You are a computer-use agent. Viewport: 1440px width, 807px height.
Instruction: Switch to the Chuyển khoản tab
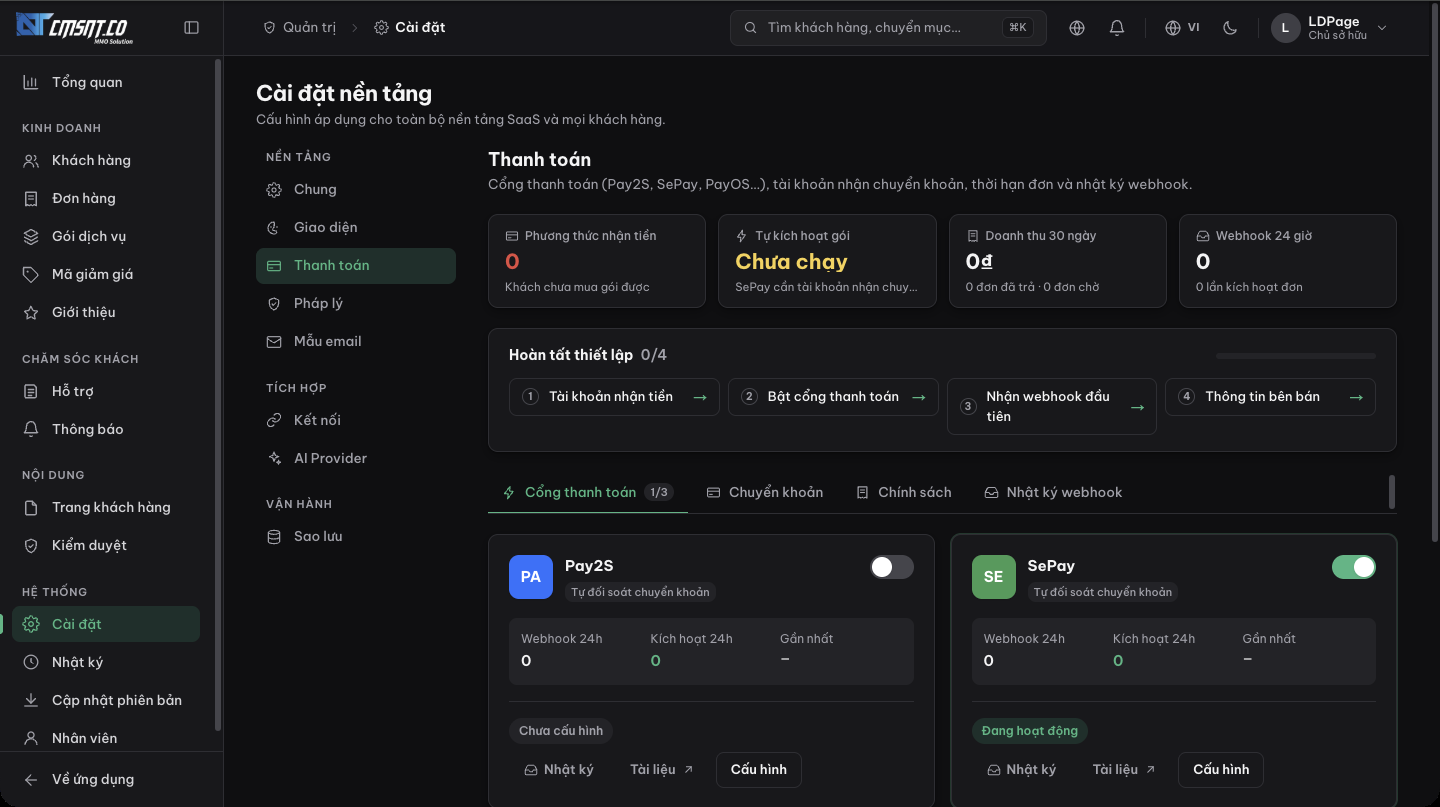click(x=765, y=492)
